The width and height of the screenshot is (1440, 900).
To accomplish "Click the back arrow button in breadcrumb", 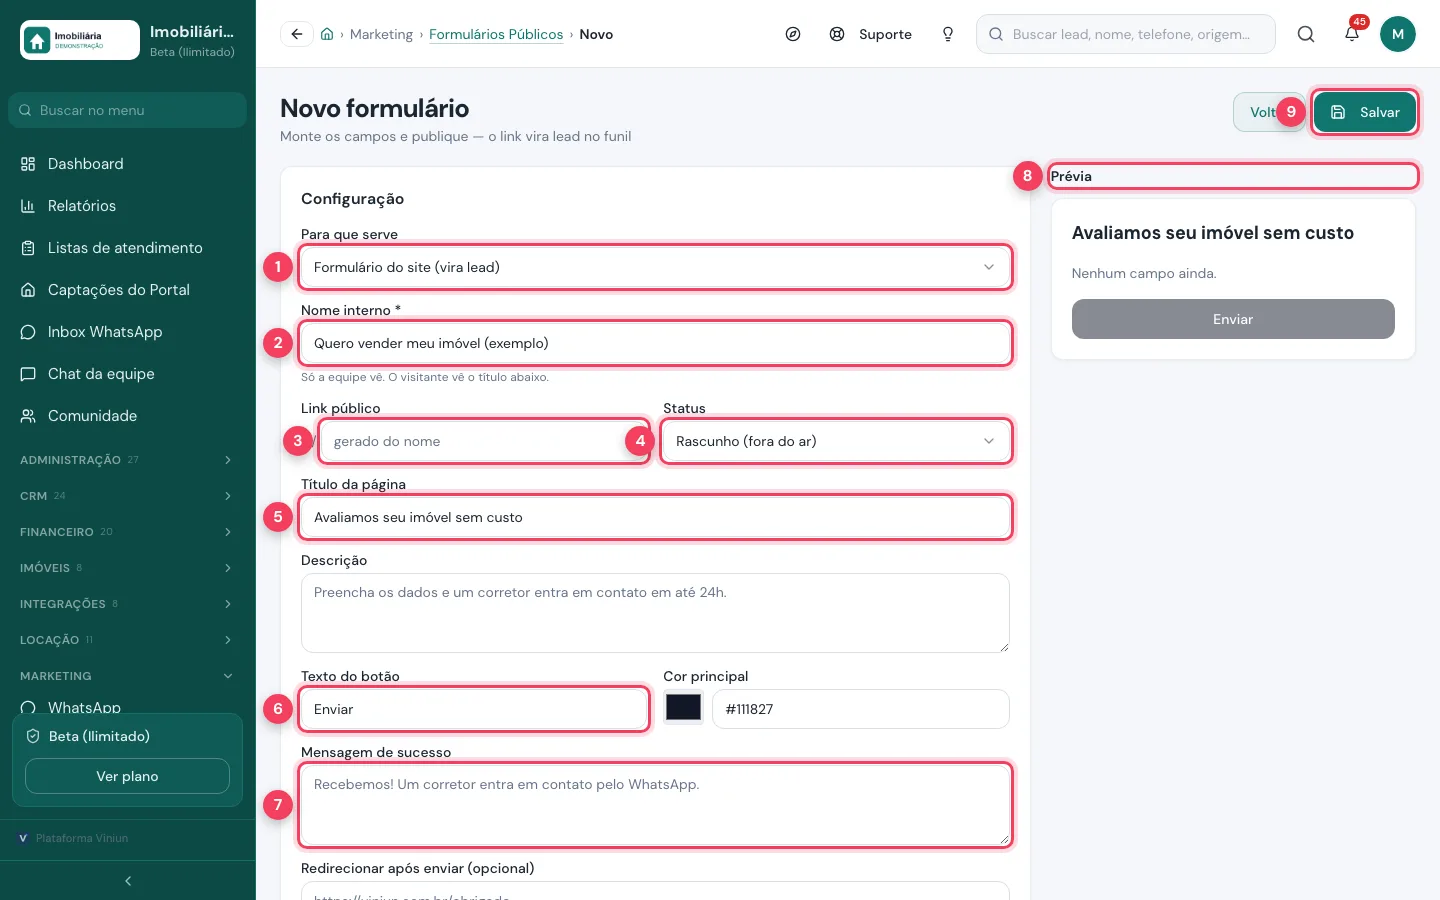I will tap(297, 34).
